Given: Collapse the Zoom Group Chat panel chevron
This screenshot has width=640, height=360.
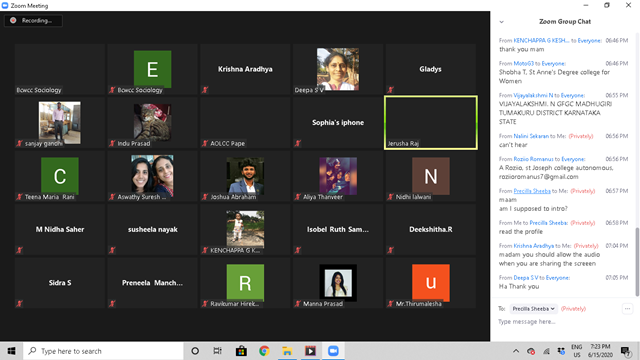Looking at the screenshot, I should [x=502, y=22].
